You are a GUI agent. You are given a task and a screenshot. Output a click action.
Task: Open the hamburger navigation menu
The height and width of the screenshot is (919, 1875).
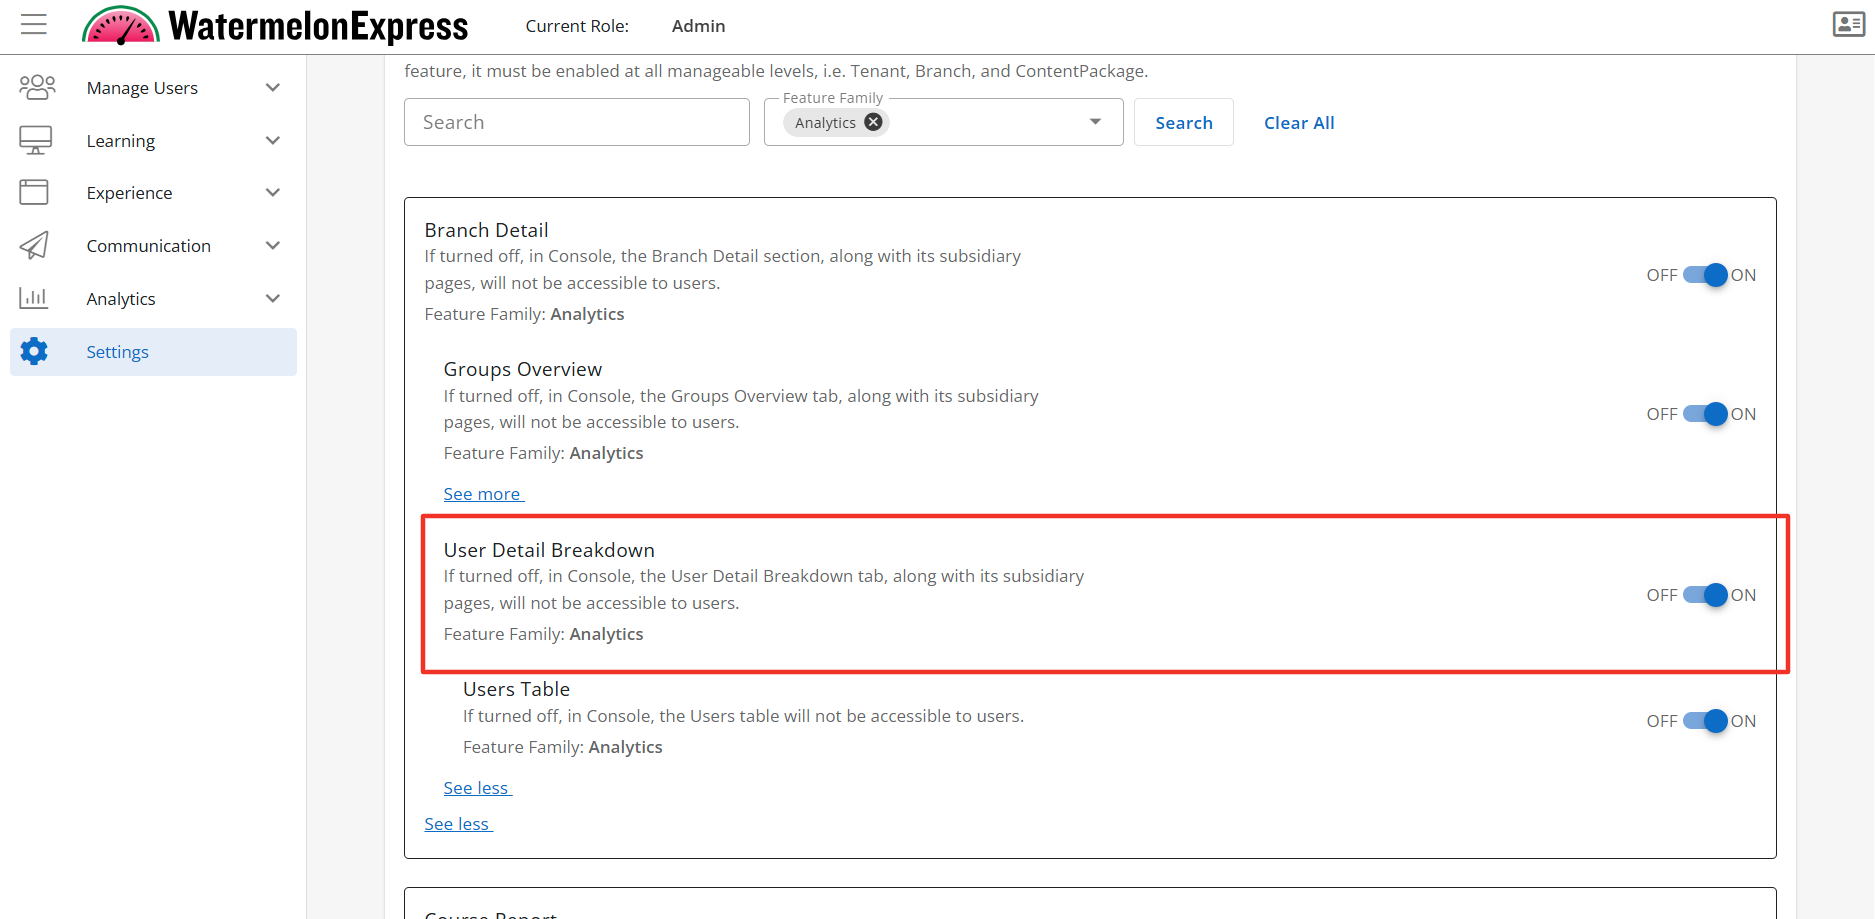(34, 25)
